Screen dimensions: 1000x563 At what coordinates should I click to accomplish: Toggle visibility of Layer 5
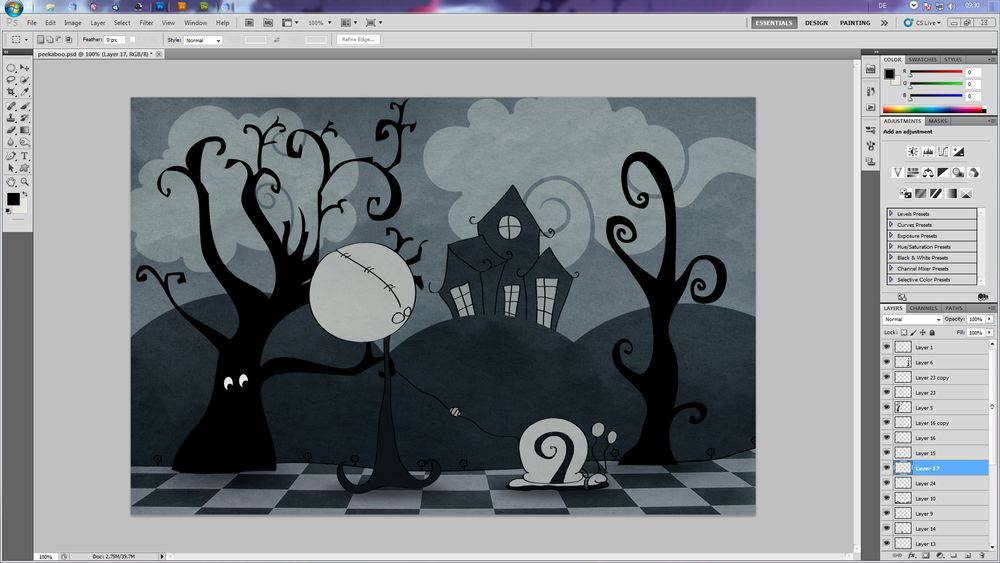[x=886, y=407]
